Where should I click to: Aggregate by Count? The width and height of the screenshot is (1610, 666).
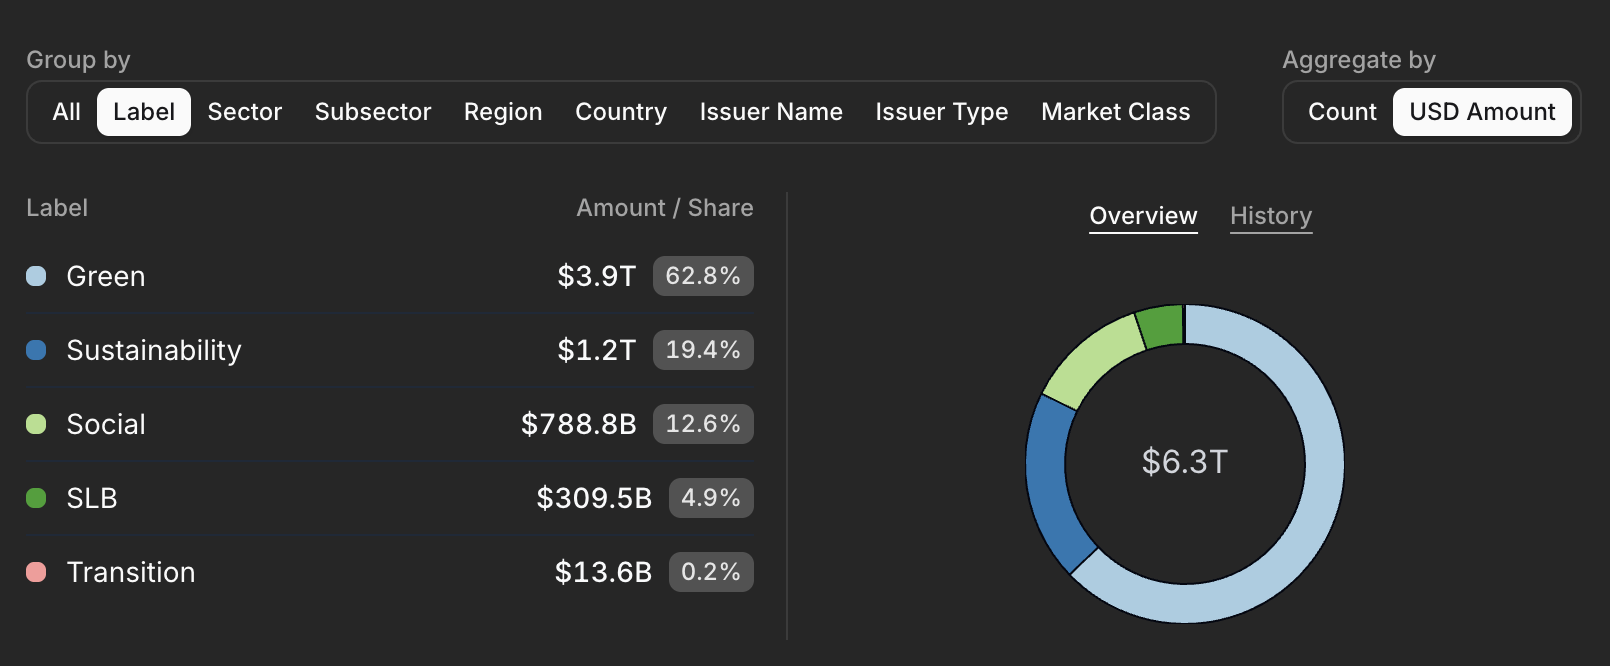[1342, 112]
